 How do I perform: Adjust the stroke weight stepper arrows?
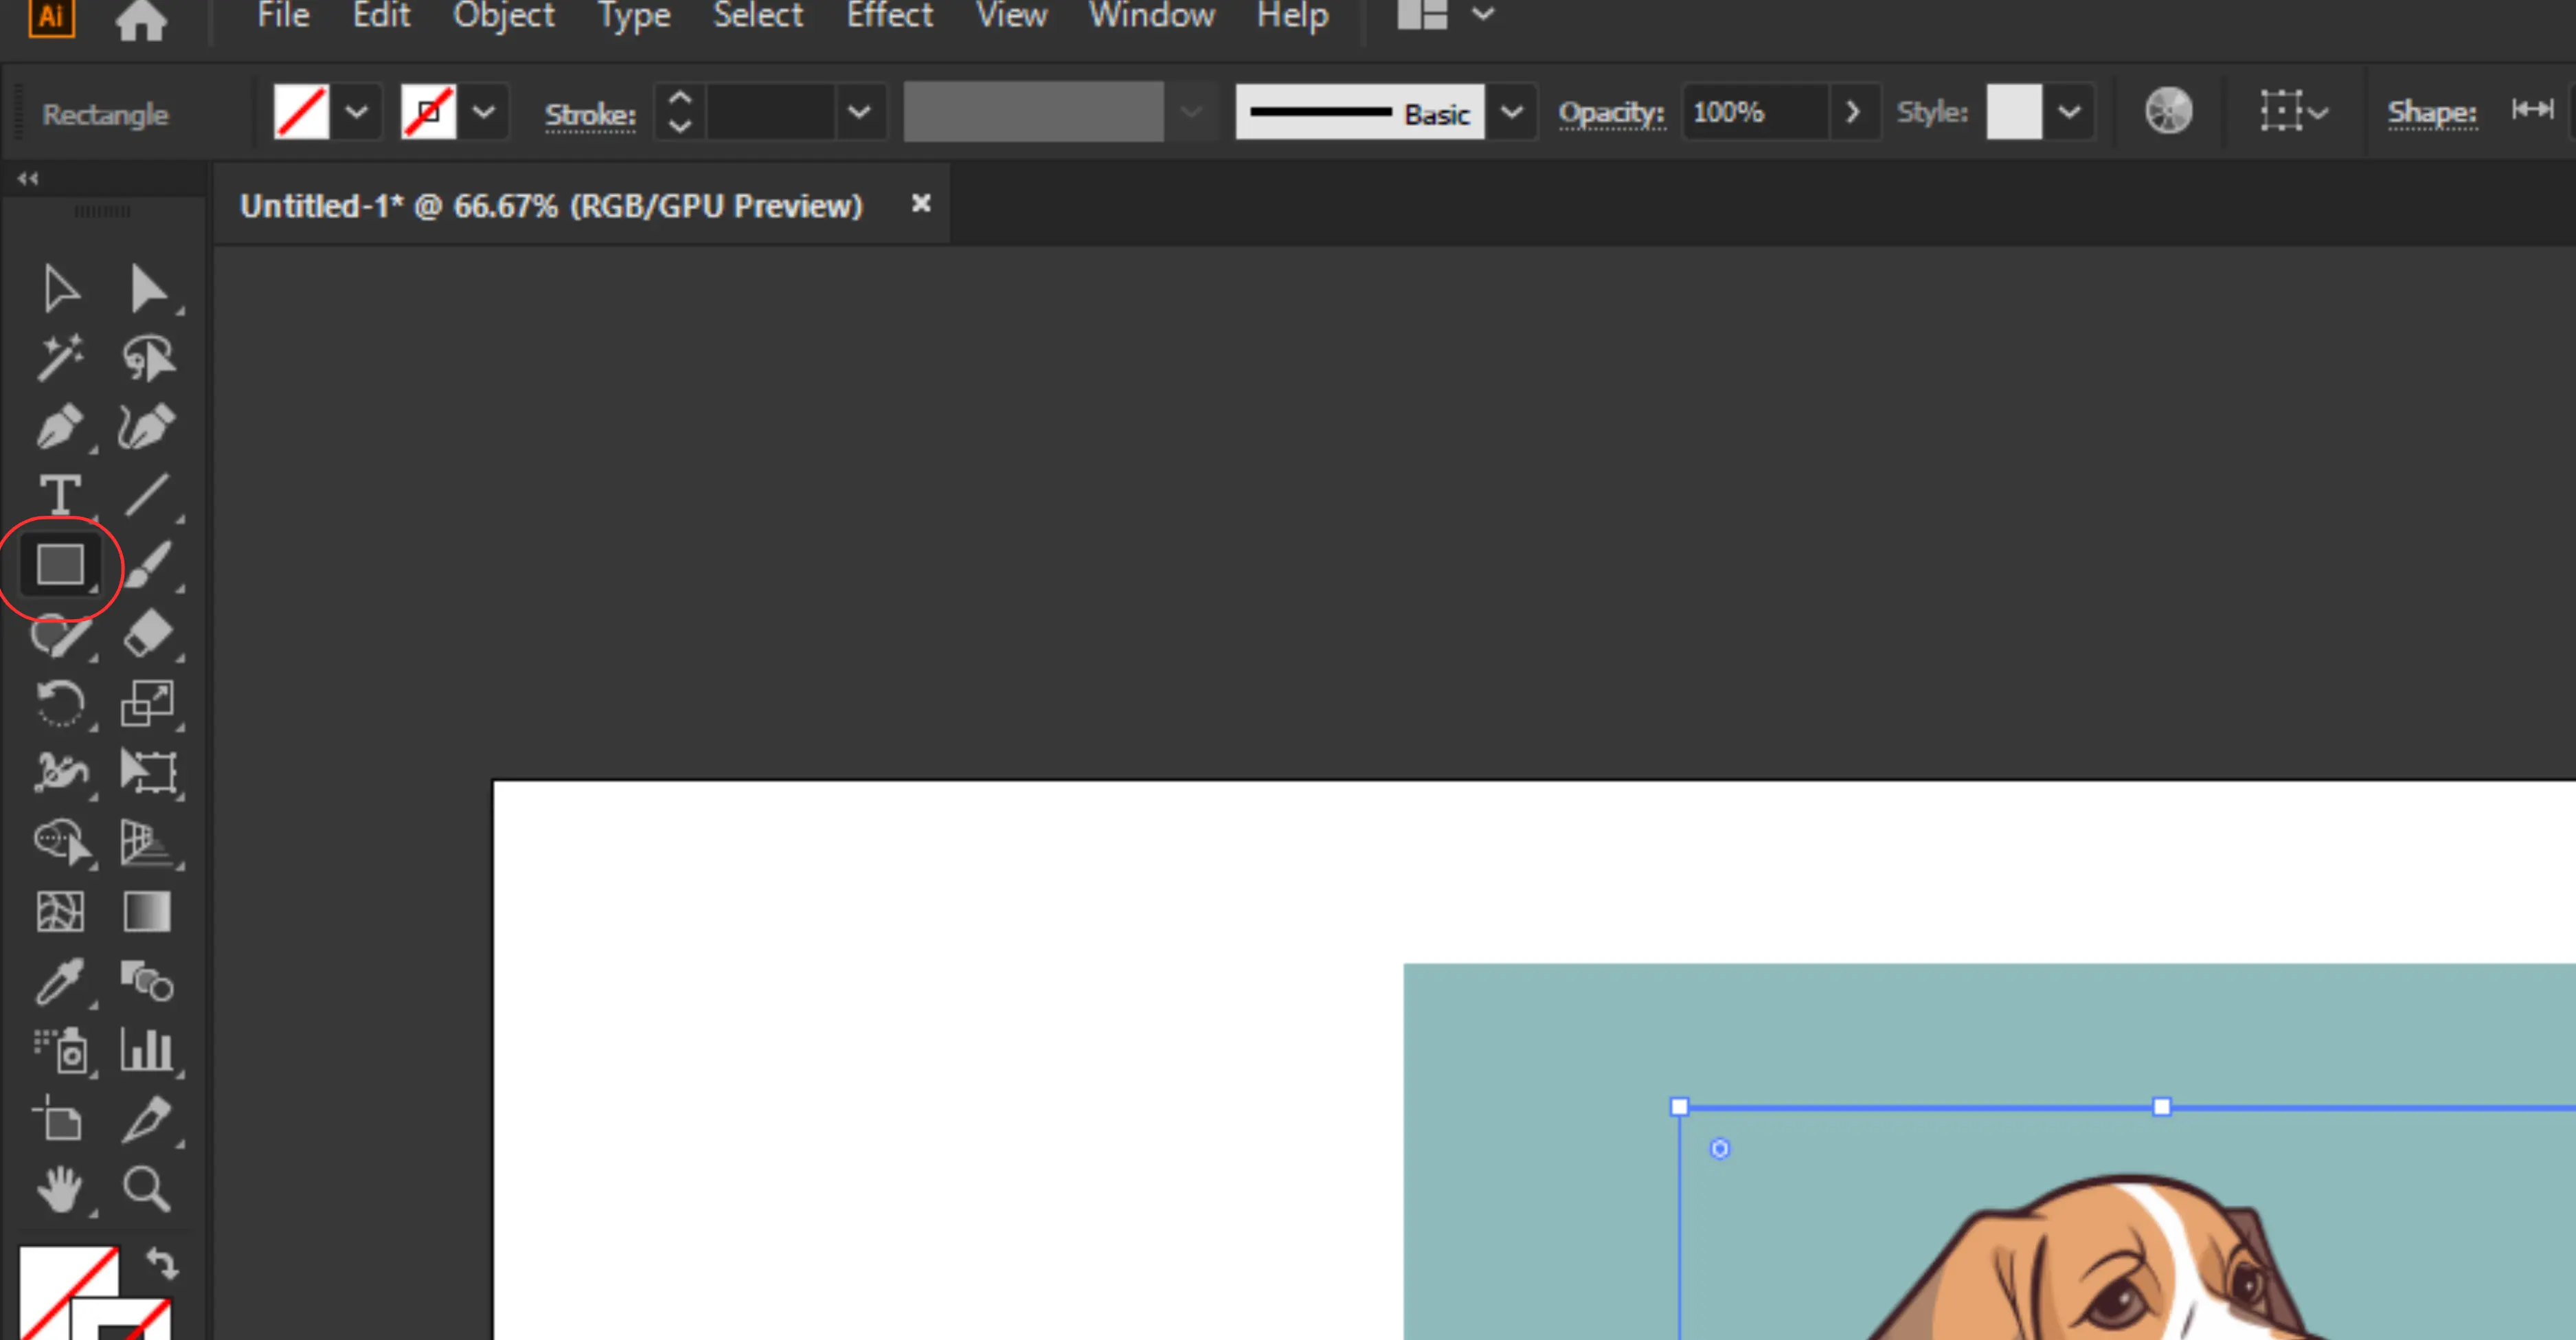pos(680,112)
